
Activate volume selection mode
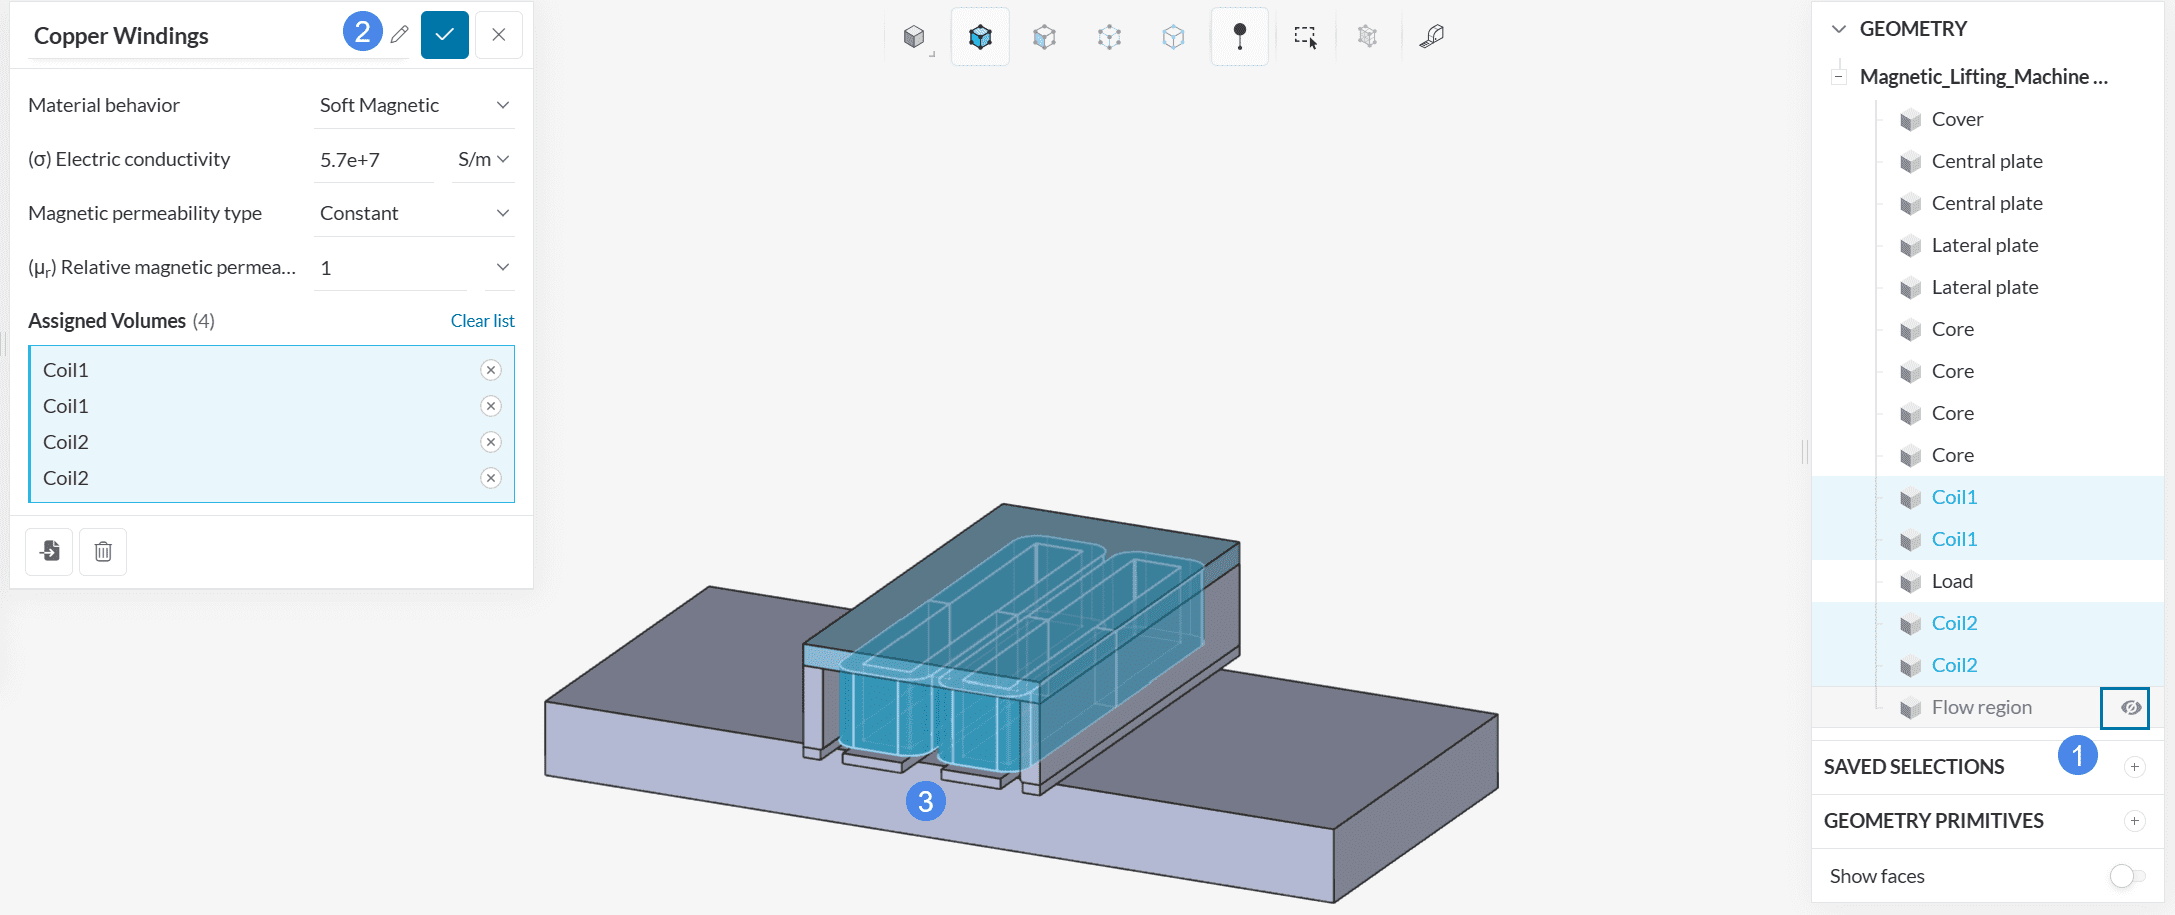point(980,37)
